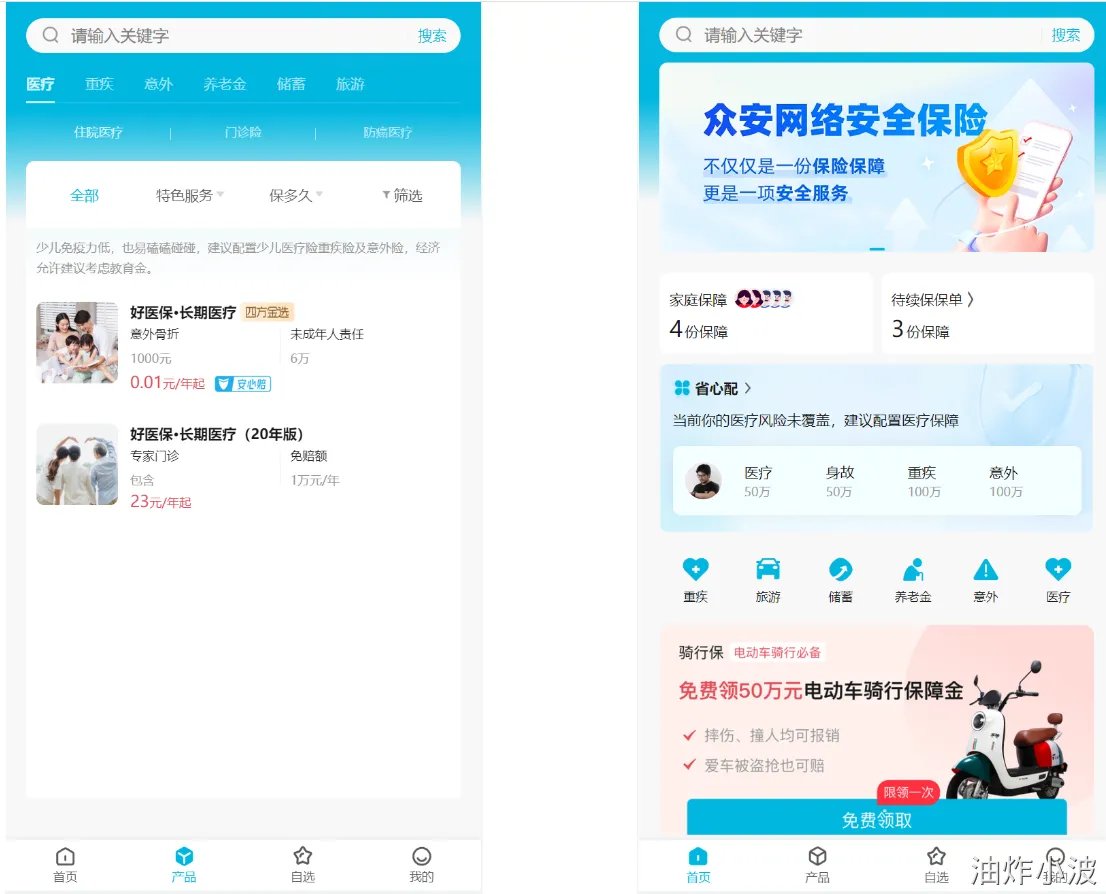The height and width of the screenshot is (894, 1106).
Task: Open 储蓄 icon in category row
Action: click(840, 569)
